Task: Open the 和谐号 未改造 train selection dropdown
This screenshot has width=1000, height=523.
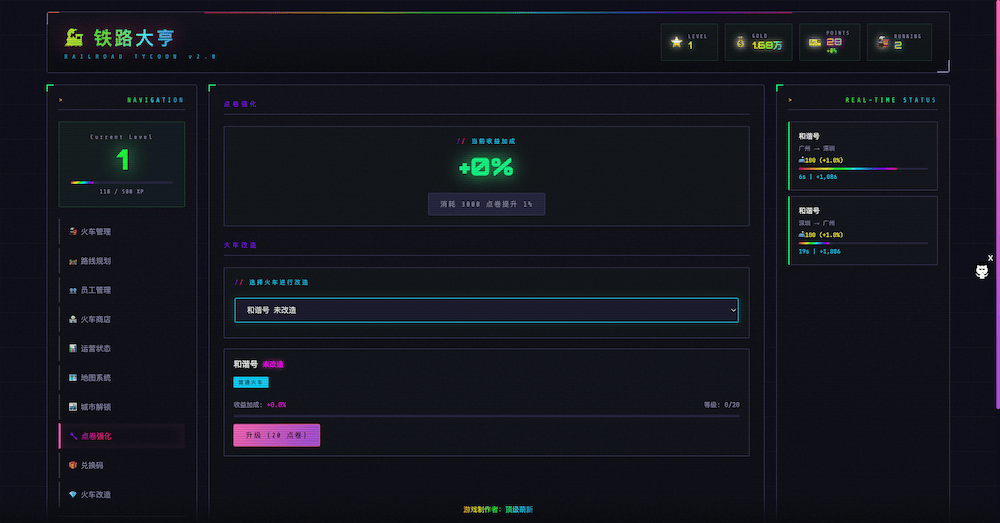Action: [486, 310]
